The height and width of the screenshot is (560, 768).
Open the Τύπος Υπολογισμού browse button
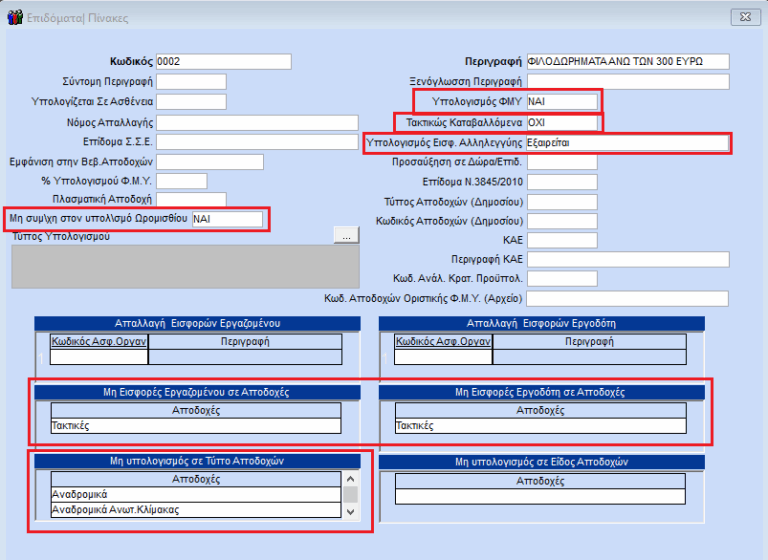345,236
